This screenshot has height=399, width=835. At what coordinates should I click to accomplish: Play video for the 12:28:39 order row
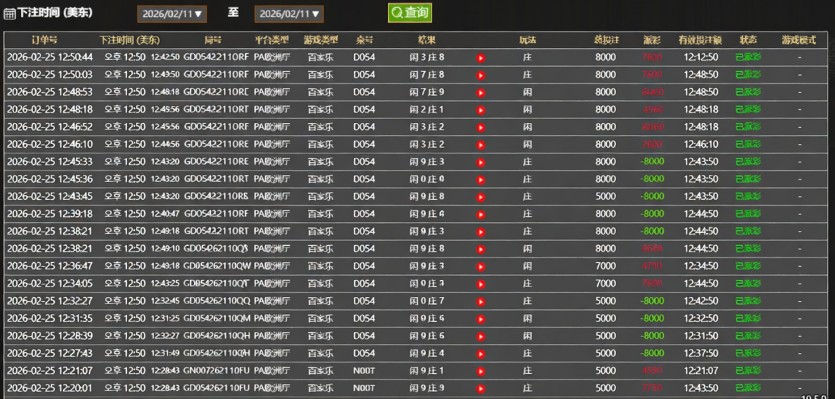pos(481,336)
